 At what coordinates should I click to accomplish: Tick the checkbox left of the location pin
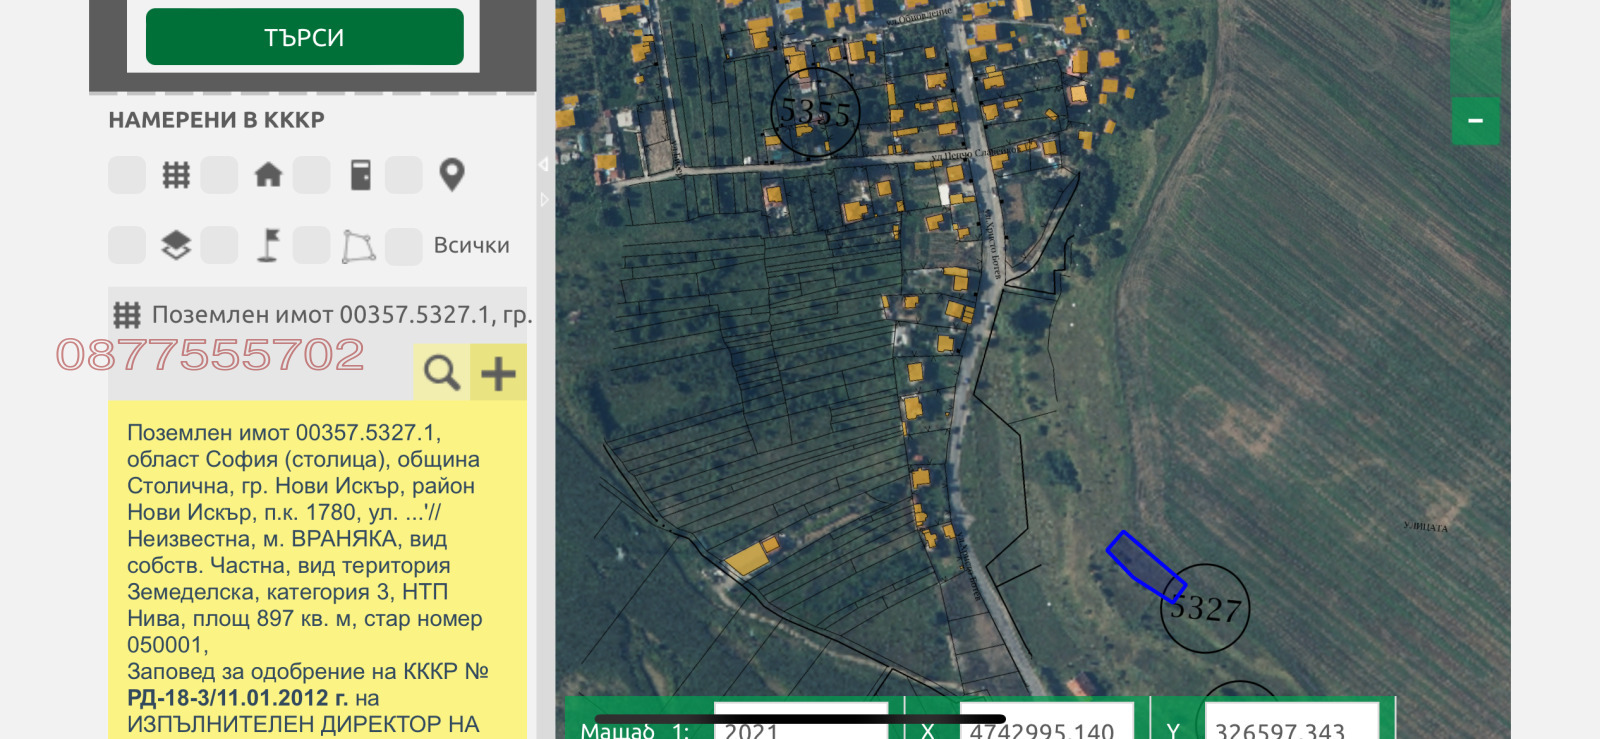(404, 175)
